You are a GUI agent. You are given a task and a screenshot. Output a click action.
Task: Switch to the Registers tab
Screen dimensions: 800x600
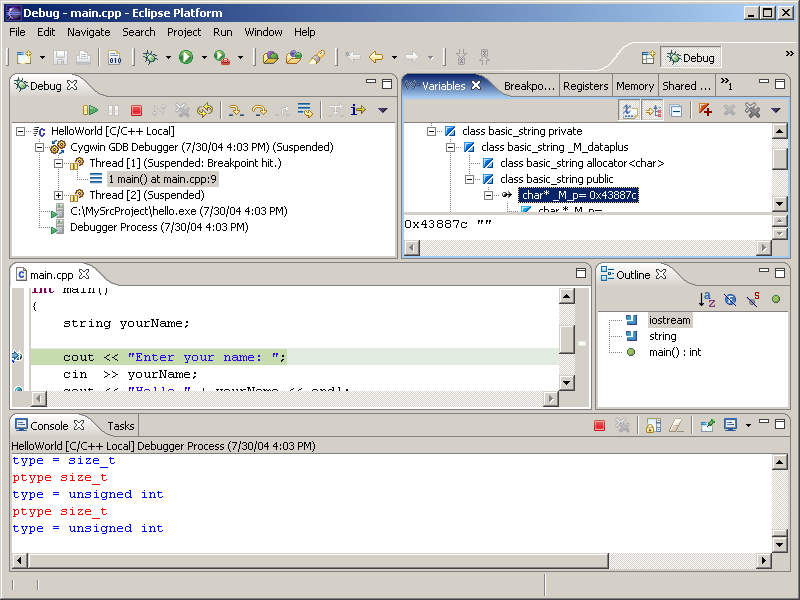(x=585, y=86)
